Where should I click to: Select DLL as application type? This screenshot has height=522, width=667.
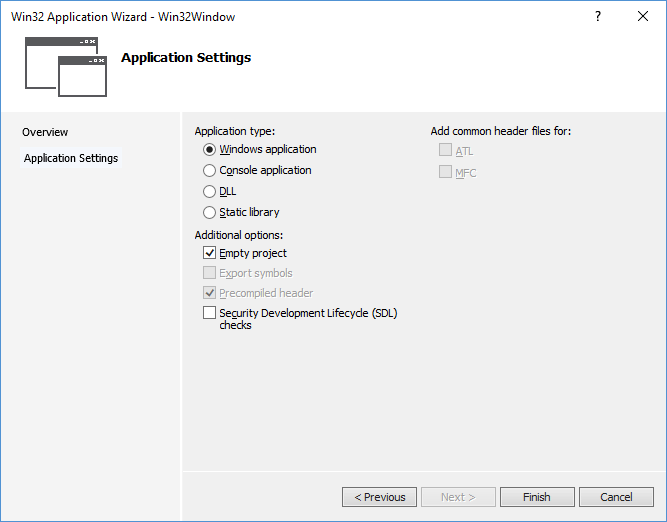209,192
